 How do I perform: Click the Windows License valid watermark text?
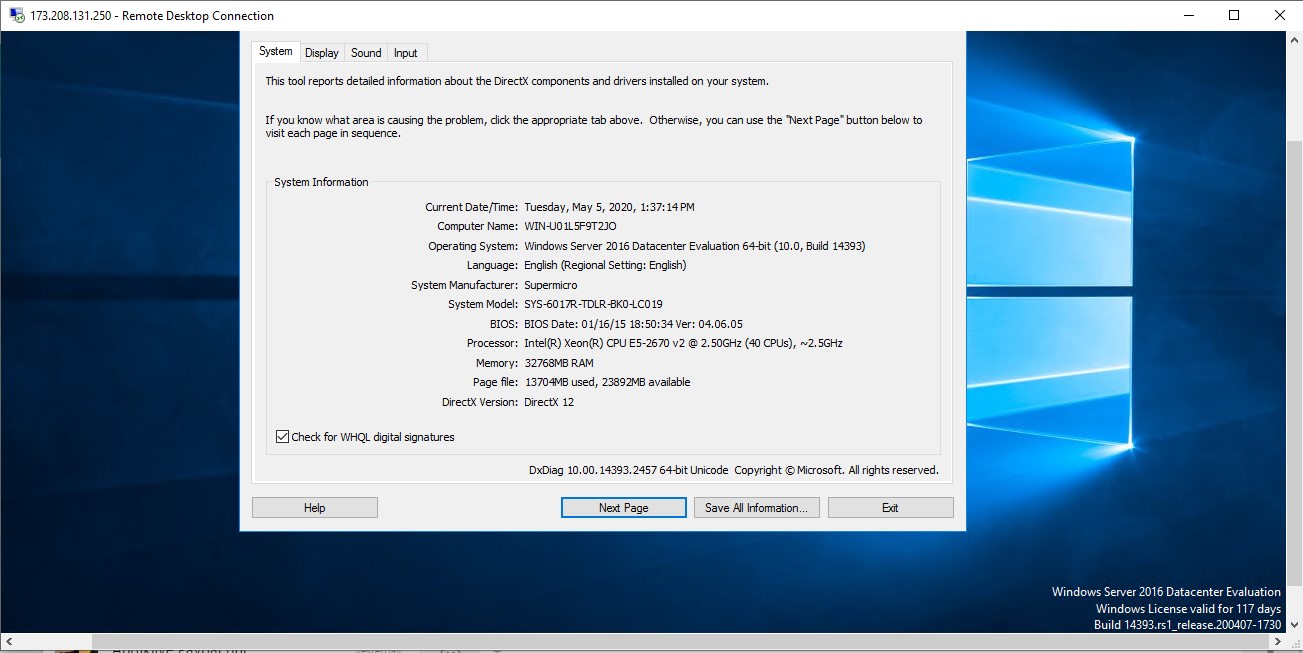click(x=1188, y=609)
